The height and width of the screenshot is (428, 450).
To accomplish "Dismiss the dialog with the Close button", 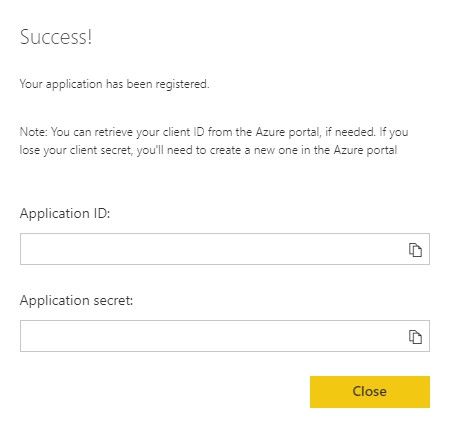I will [370, 392].
